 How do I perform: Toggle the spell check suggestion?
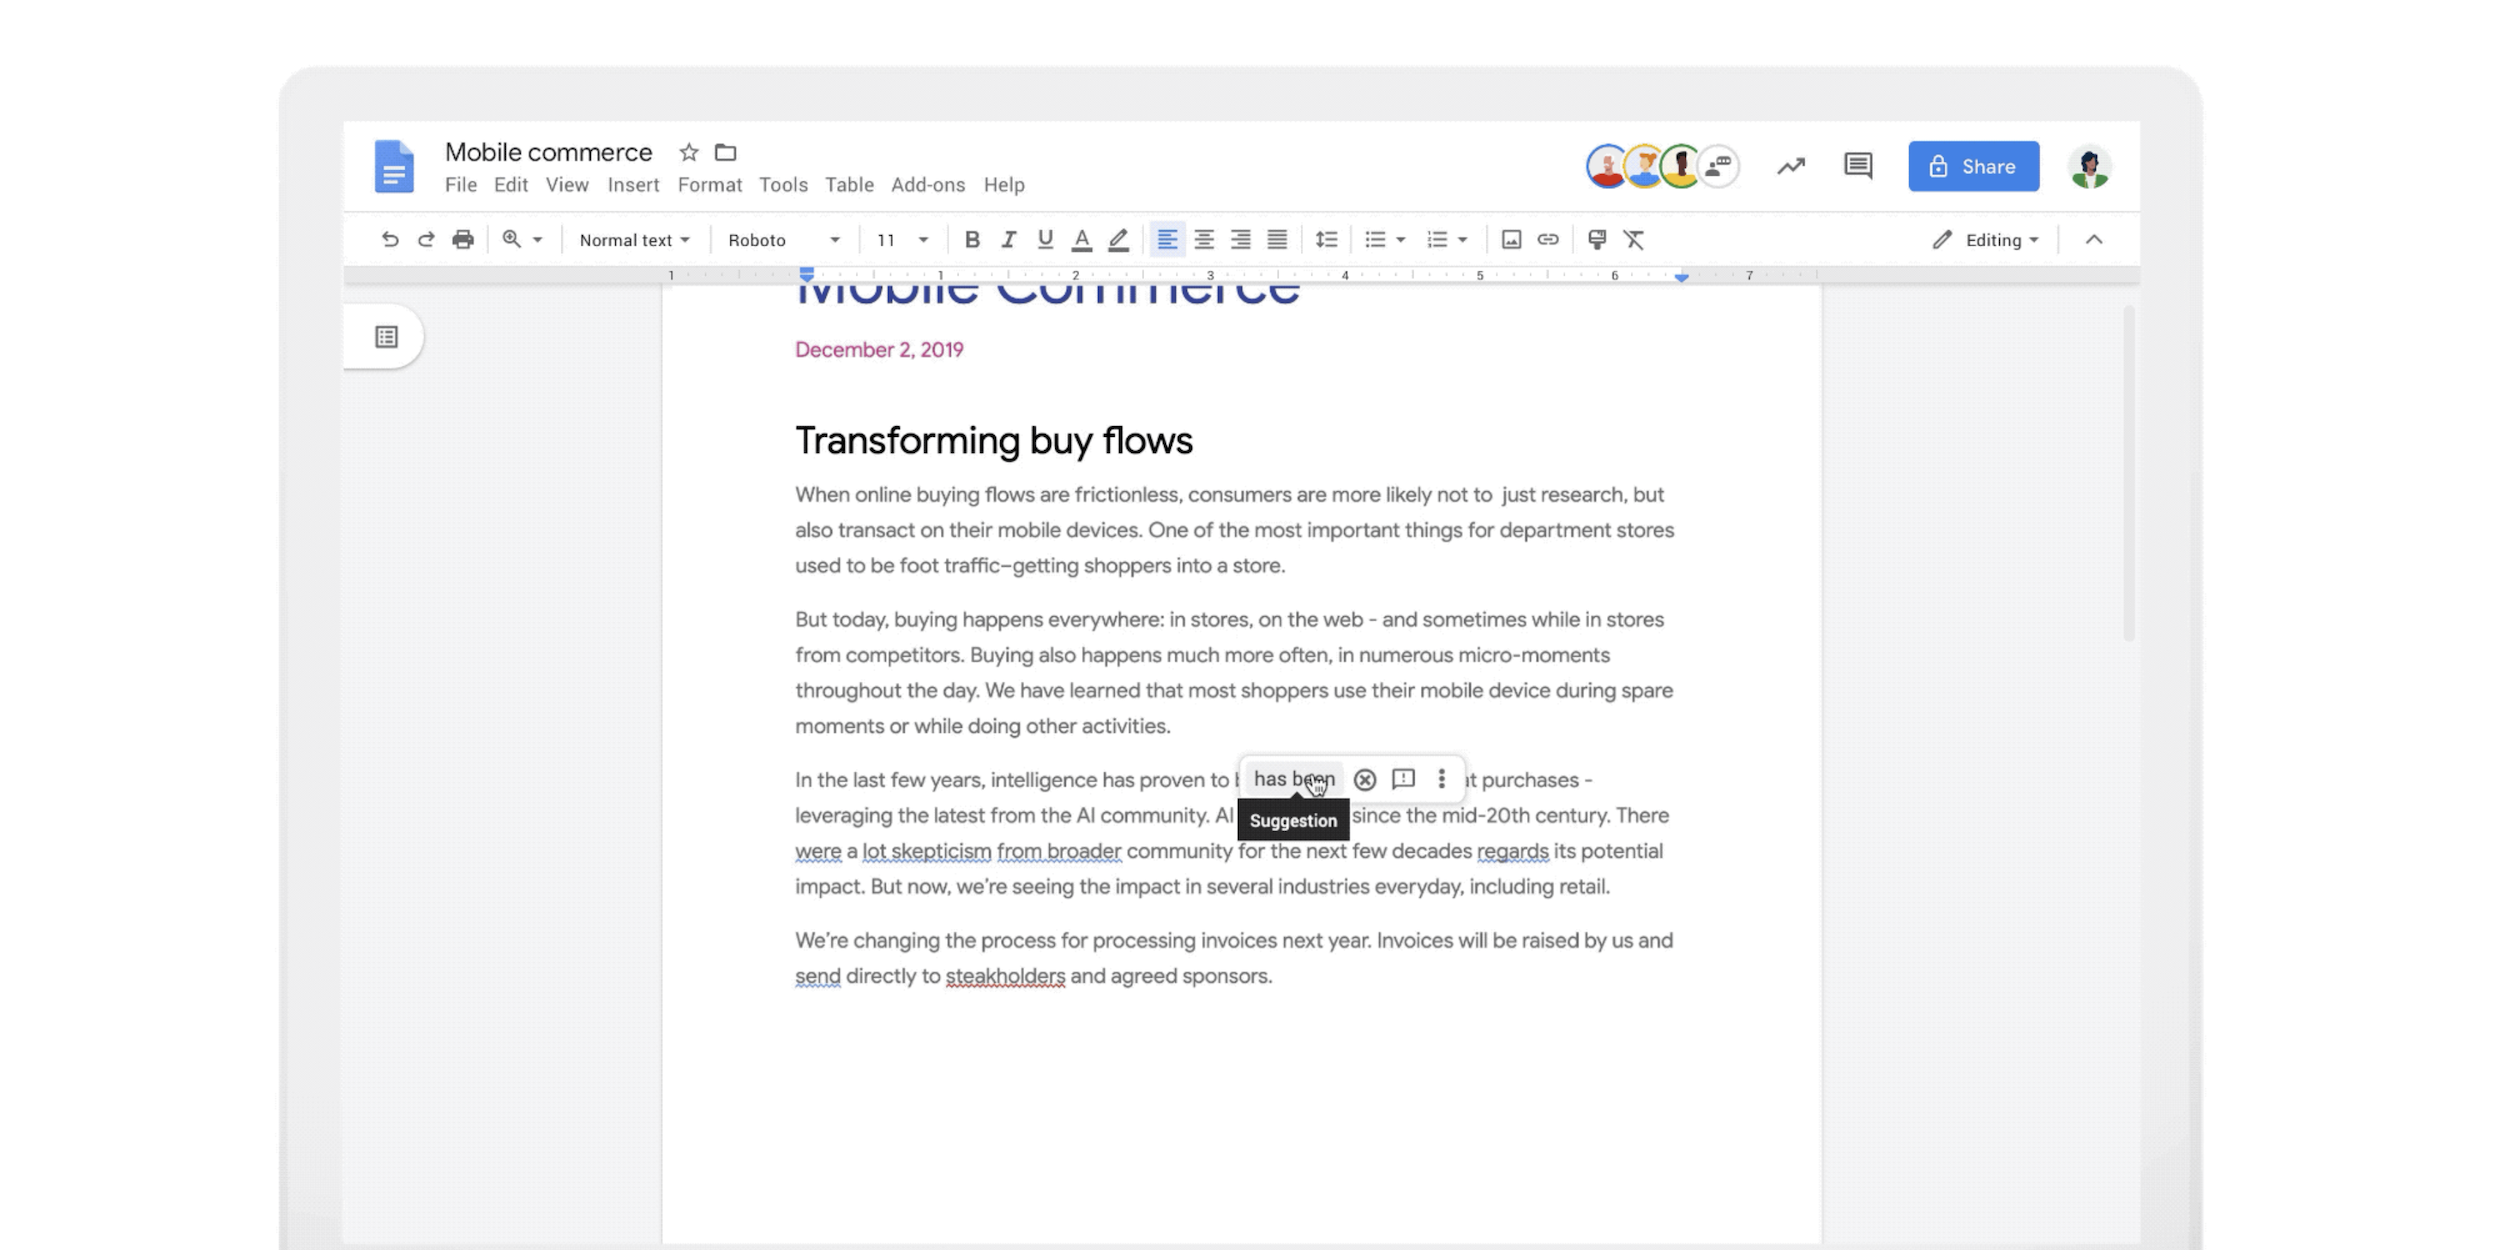(x=1293, y=778)
